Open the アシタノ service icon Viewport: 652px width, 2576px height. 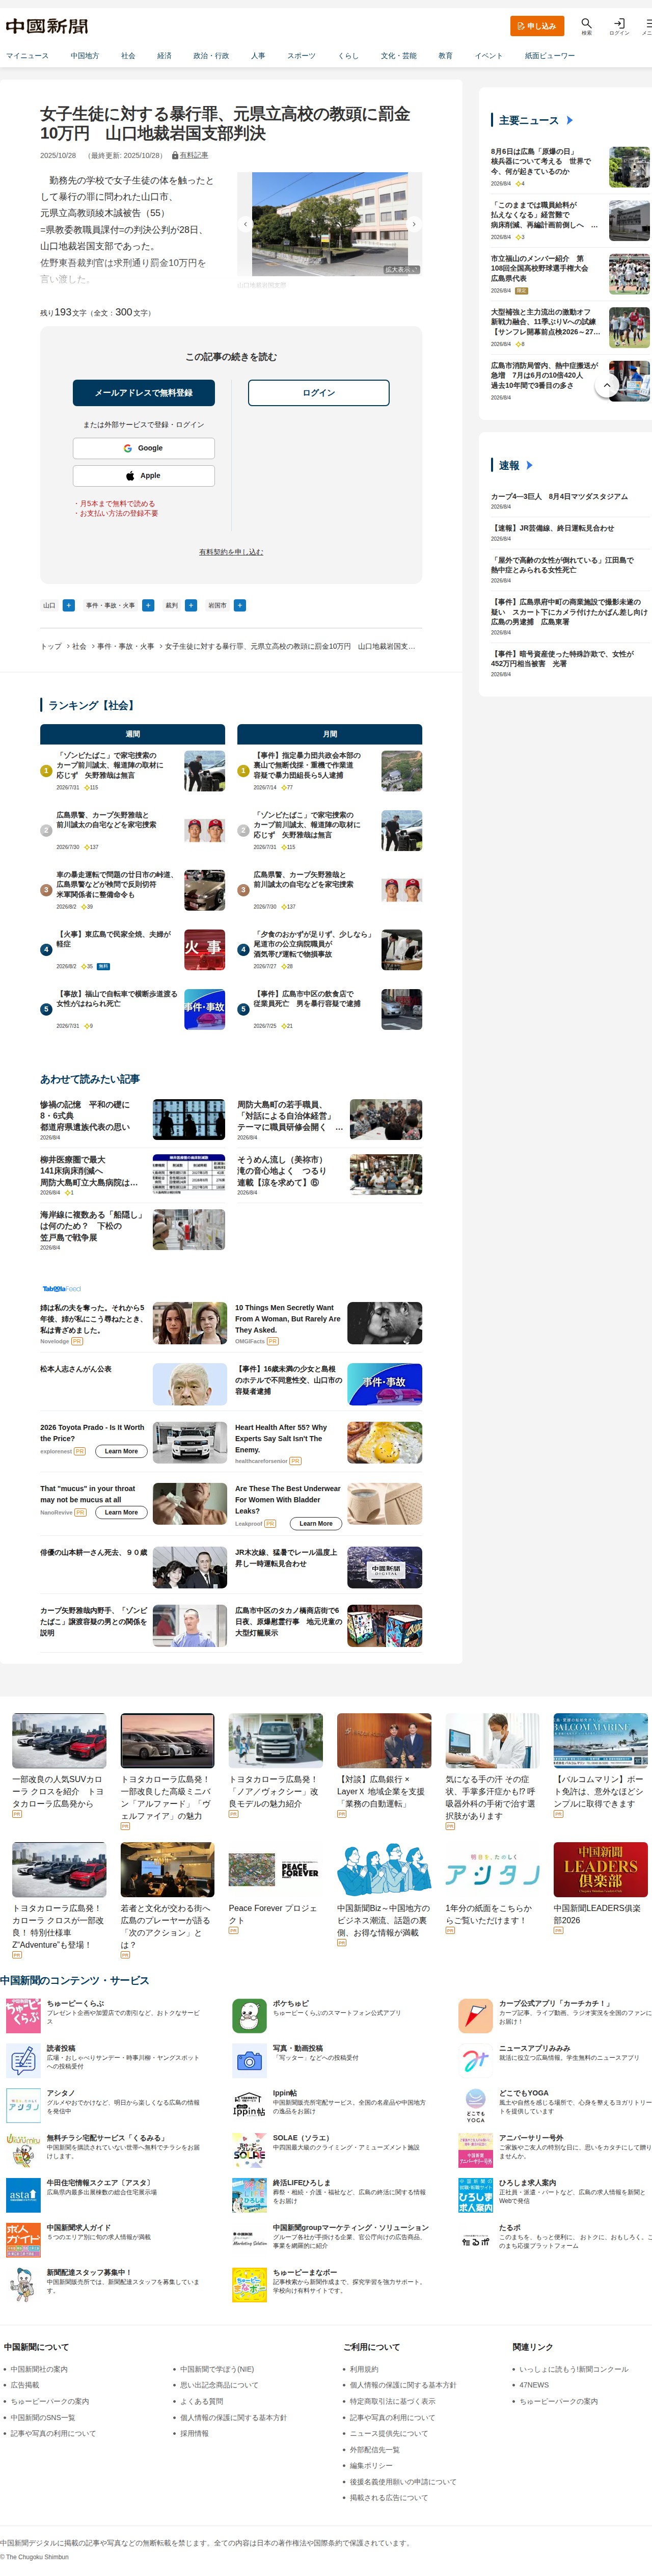coord(23,2106)
